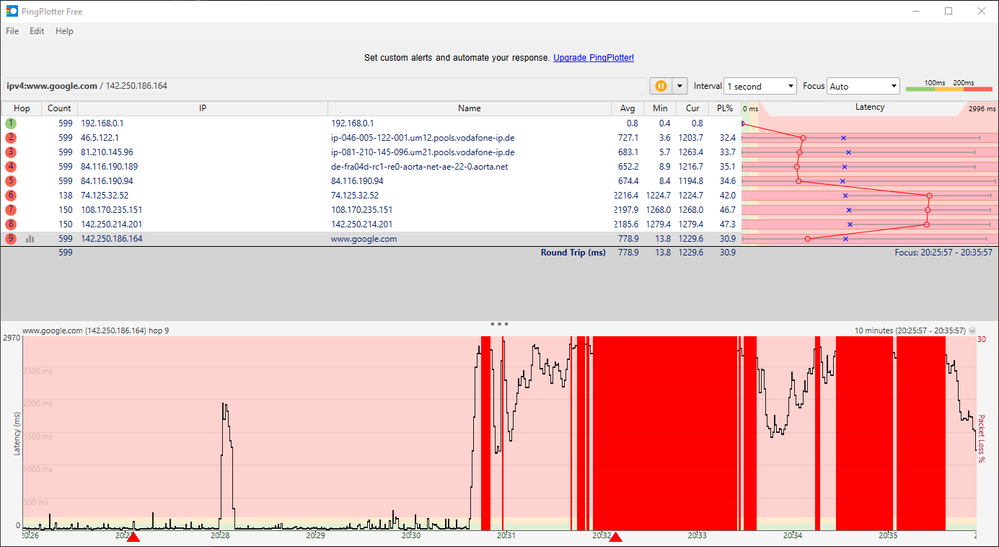Image resolution: width=999 pixels, height=547 pixels.
Task: Click the Cur column header
Action: pyautogui.click(x=693, y=108)
